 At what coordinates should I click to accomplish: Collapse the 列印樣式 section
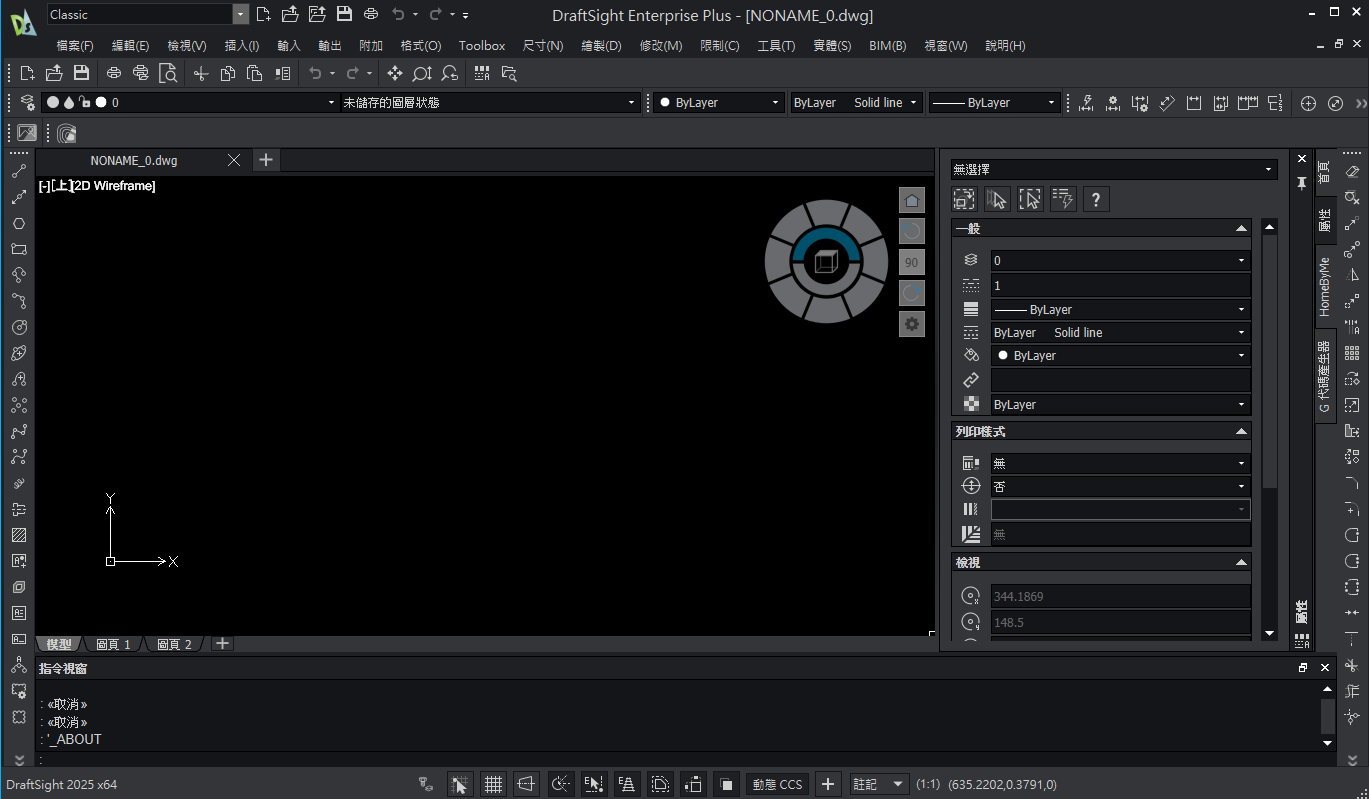click(x=1241, y=432)
